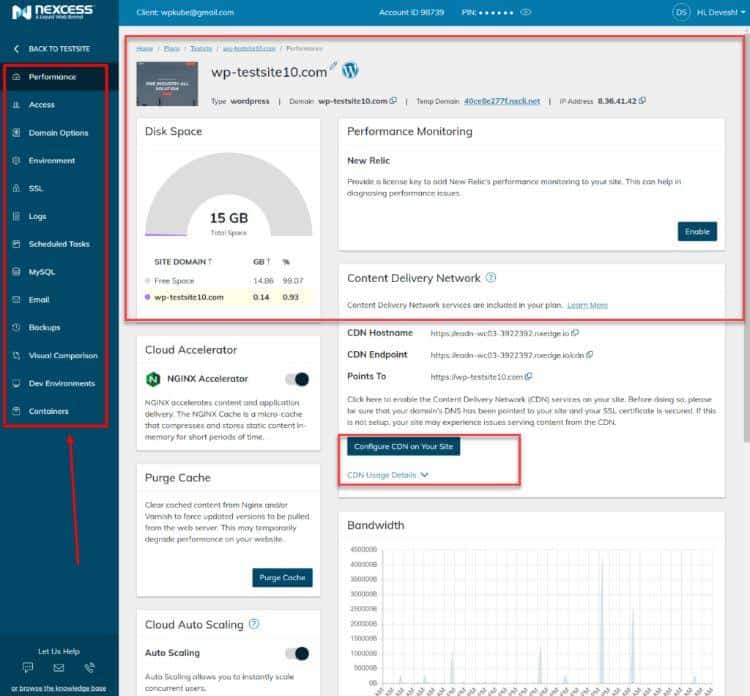
Task: Copy the Points To URL
Action: 529,376
